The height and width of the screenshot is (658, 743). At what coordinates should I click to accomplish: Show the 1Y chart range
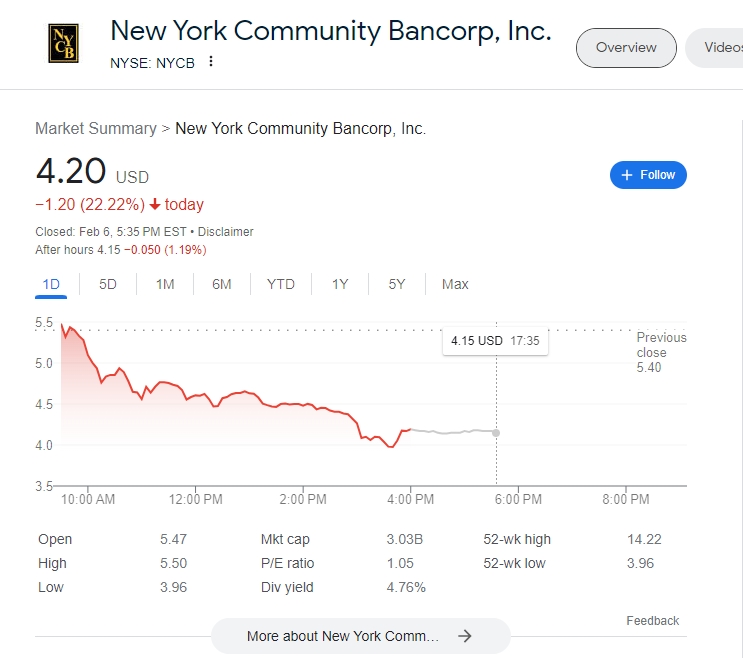pyautogui.click(x=340, y=284)
